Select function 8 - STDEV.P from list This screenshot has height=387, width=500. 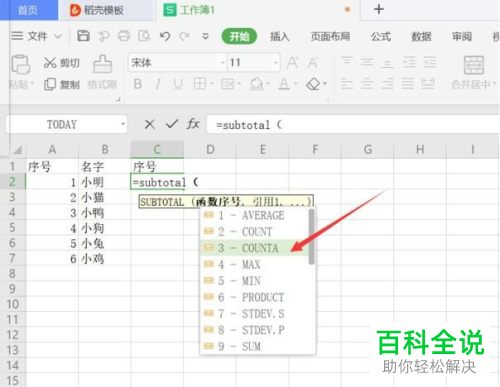(255, 330)
